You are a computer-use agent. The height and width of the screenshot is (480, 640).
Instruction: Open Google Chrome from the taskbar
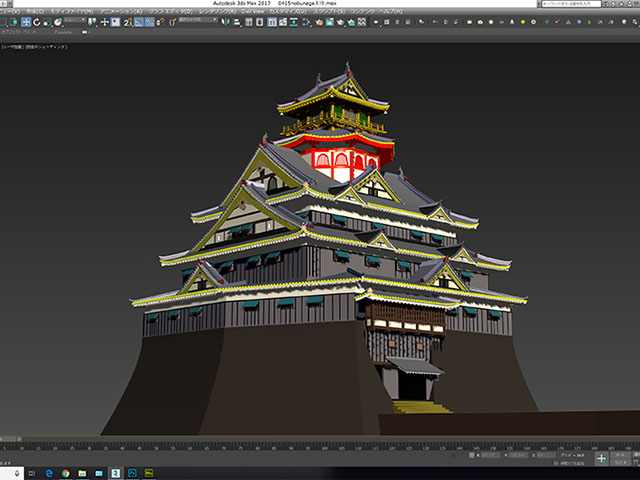tap(66, 472)
